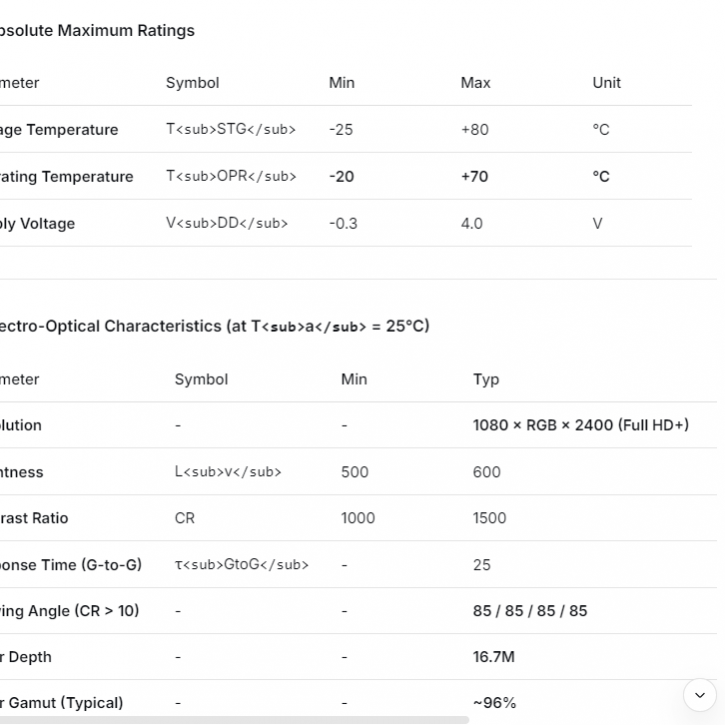This screenshot has height=725, width=725.
Task: Select the 1080 × RGB × 2400 resolution value
Action: click(580, 425)
